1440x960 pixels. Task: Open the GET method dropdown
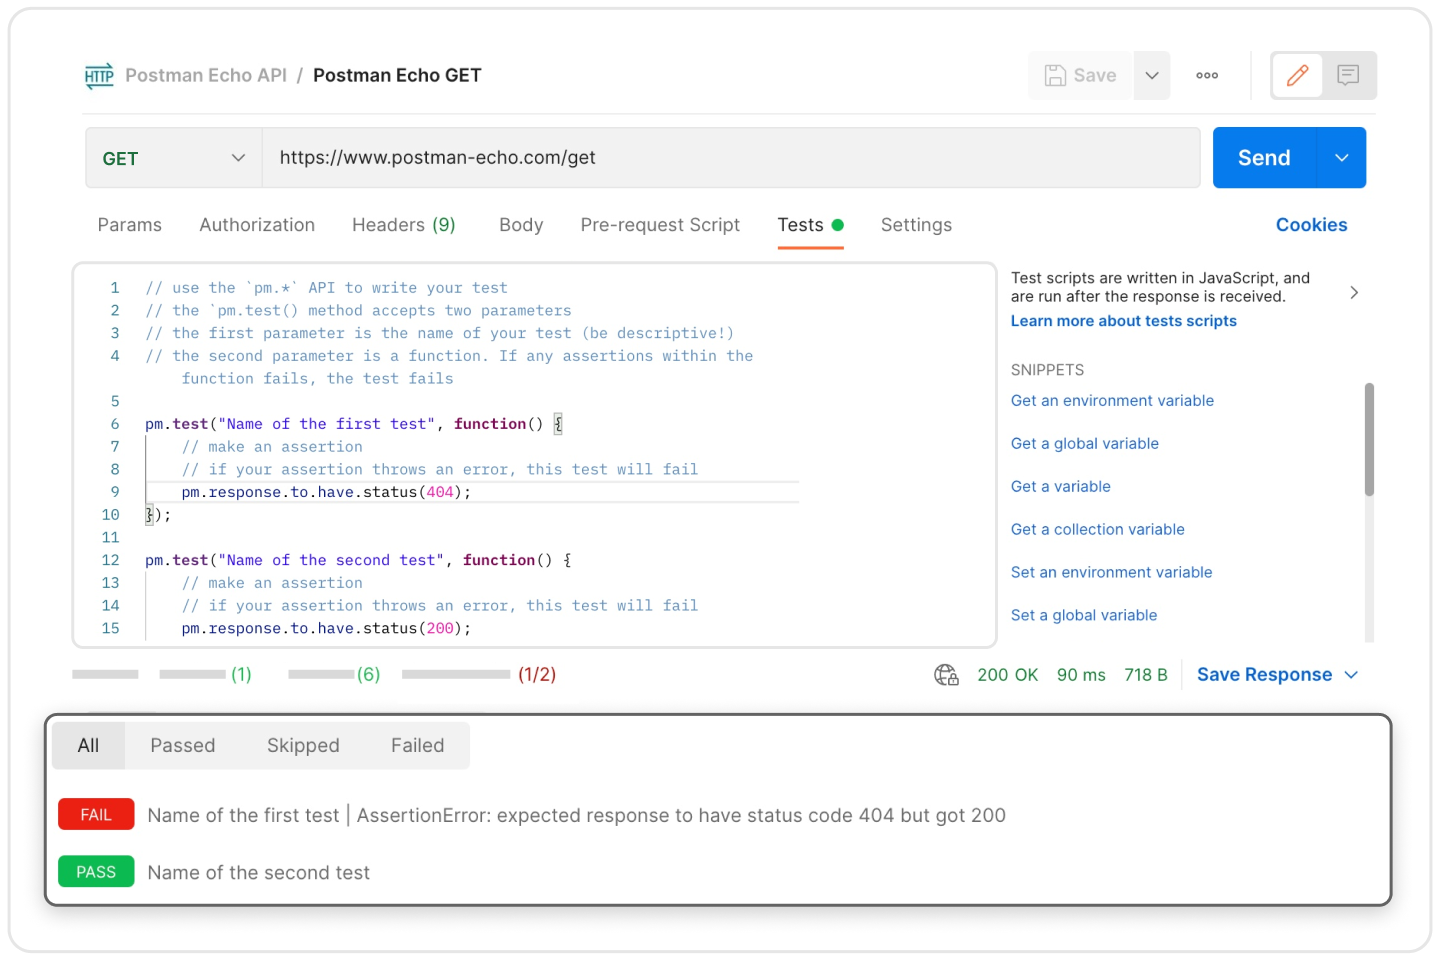tap(172, 157)
